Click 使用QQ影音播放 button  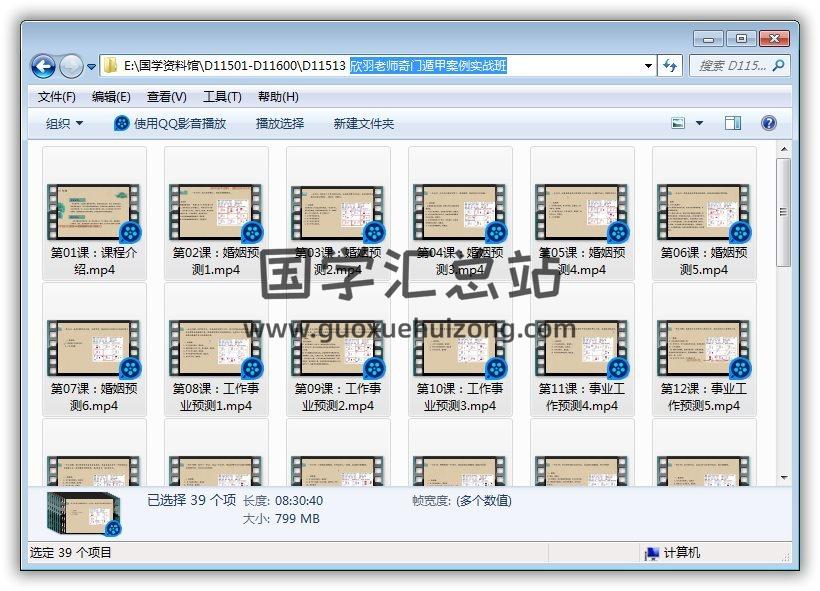point(170,124)
